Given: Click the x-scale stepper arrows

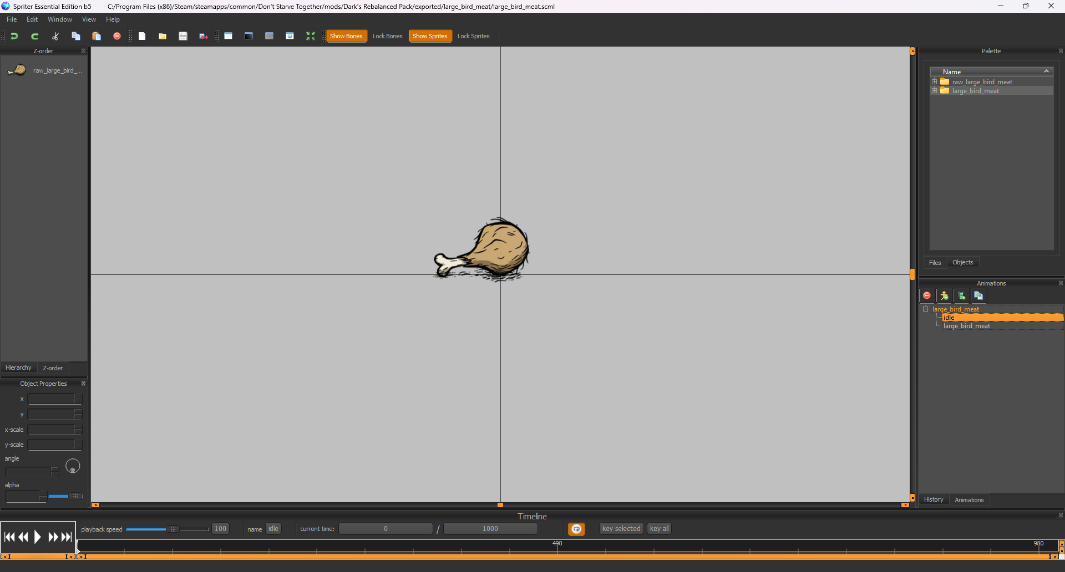Looking at the screenshot, I should pyautogui.click(x=77, y=429).
